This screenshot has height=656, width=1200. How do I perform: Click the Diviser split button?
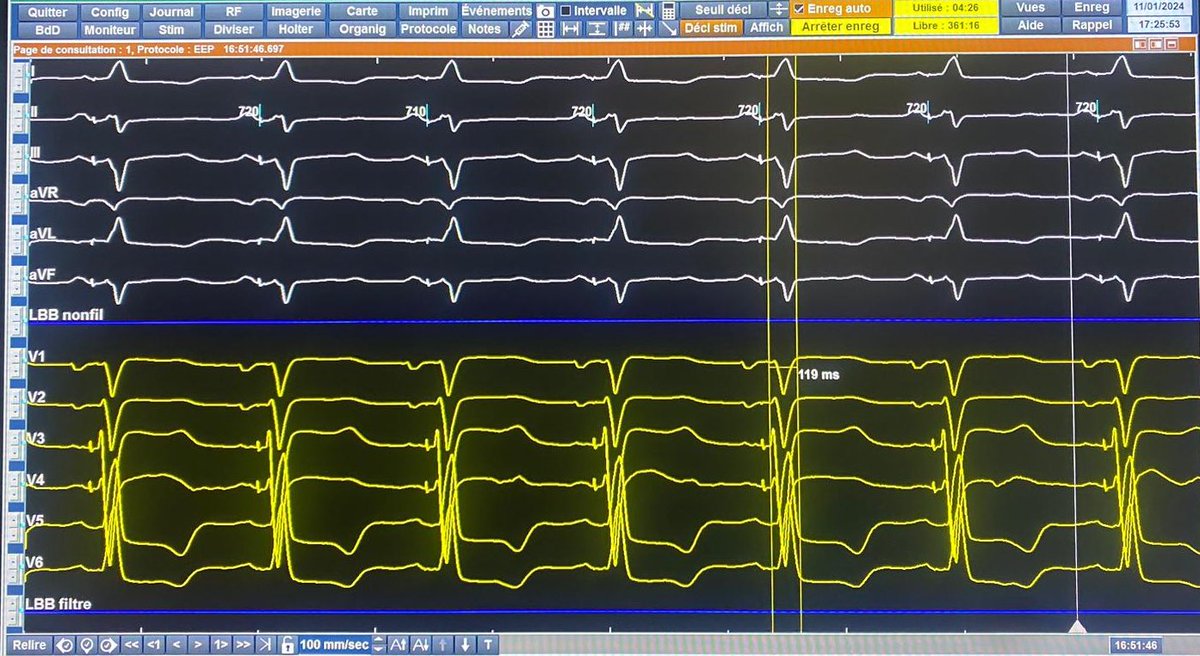tap(233, 29)
